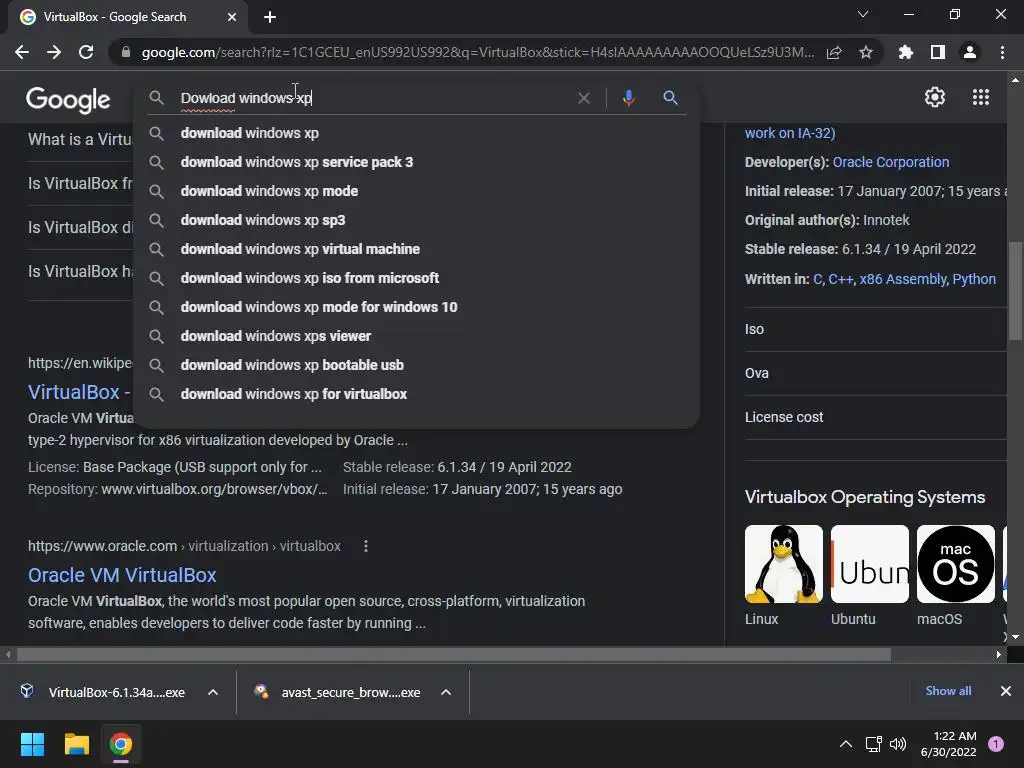Select suggestion 'download windows xp virtual machine'
Screen dimensions: 1024x768
click(417, 249)
